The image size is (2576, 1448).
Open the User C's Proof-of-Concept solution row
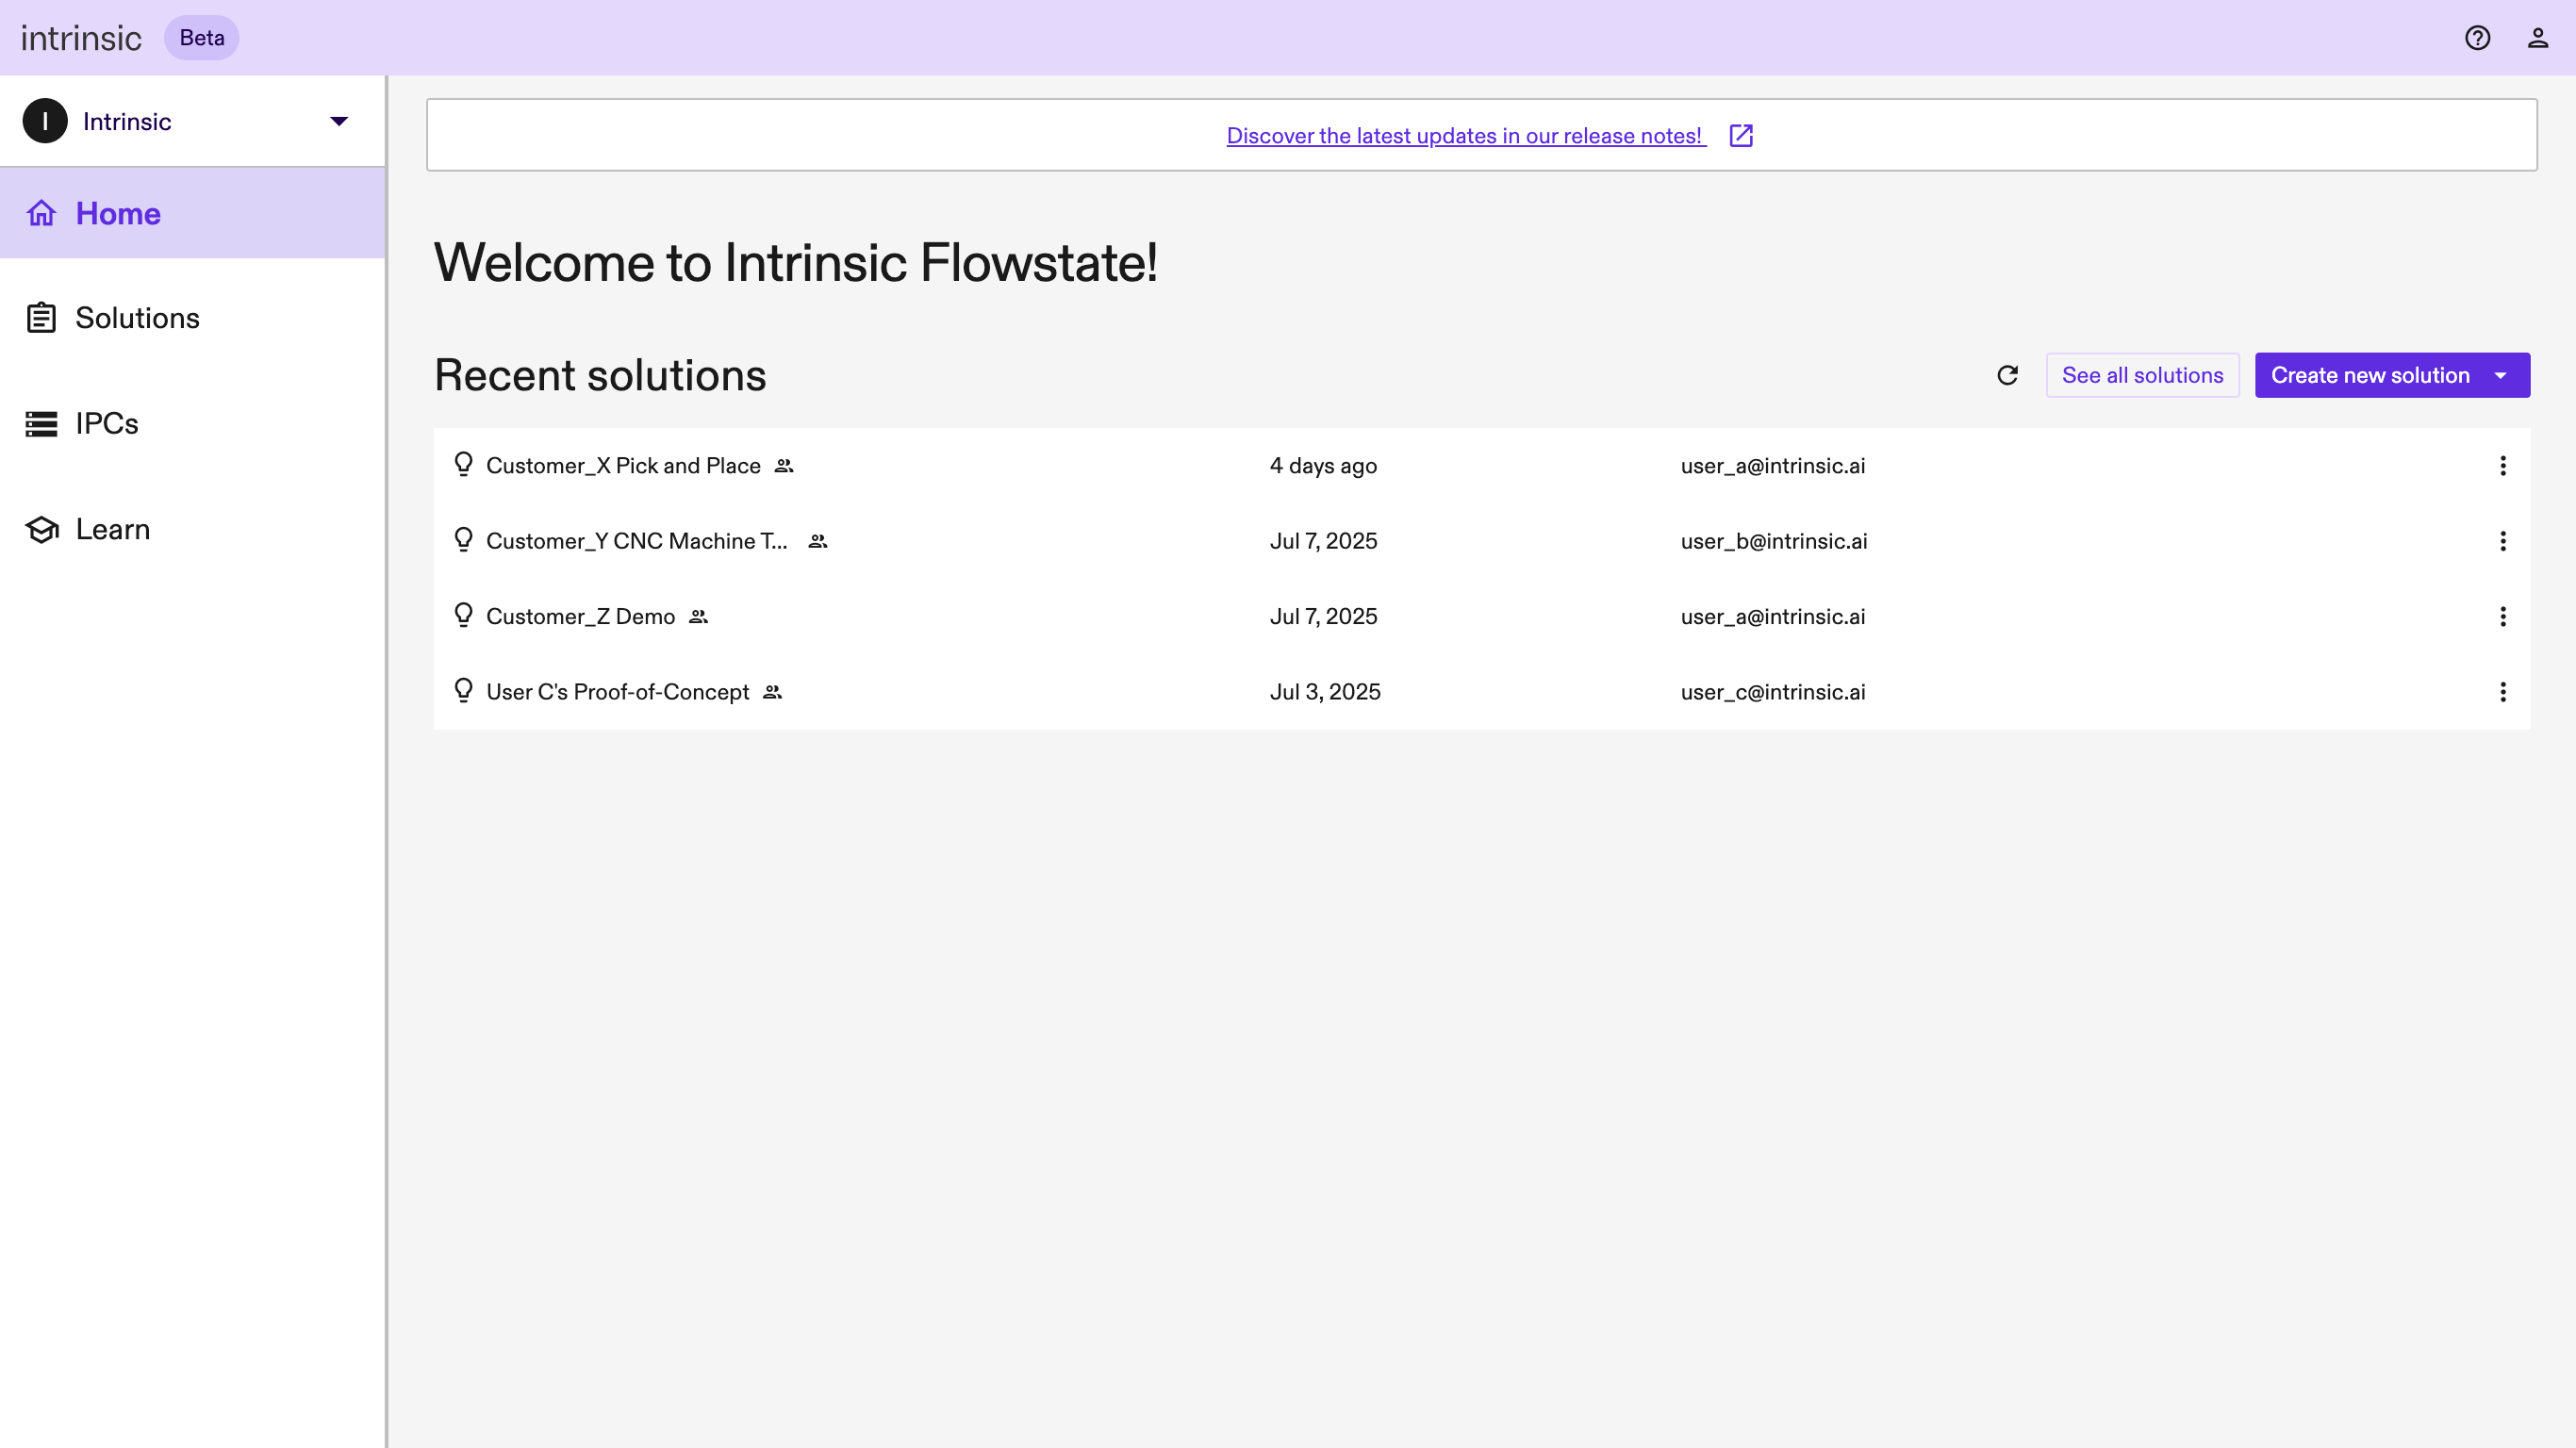(617, 692)
